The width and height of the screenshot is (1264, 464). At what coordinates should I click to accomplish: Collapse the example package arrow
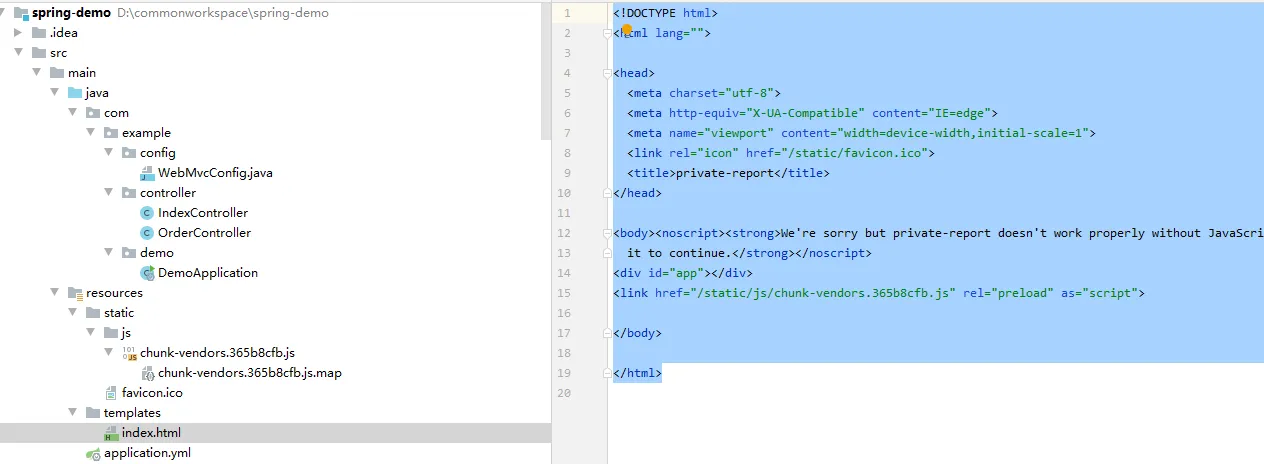tap(91, 133)
